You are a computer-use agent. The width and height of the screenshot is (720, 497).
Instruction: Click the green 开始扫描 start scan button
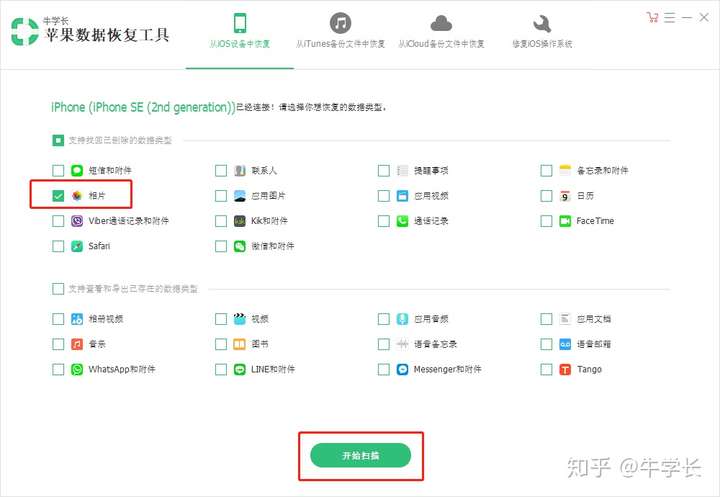tap(360, 455)
